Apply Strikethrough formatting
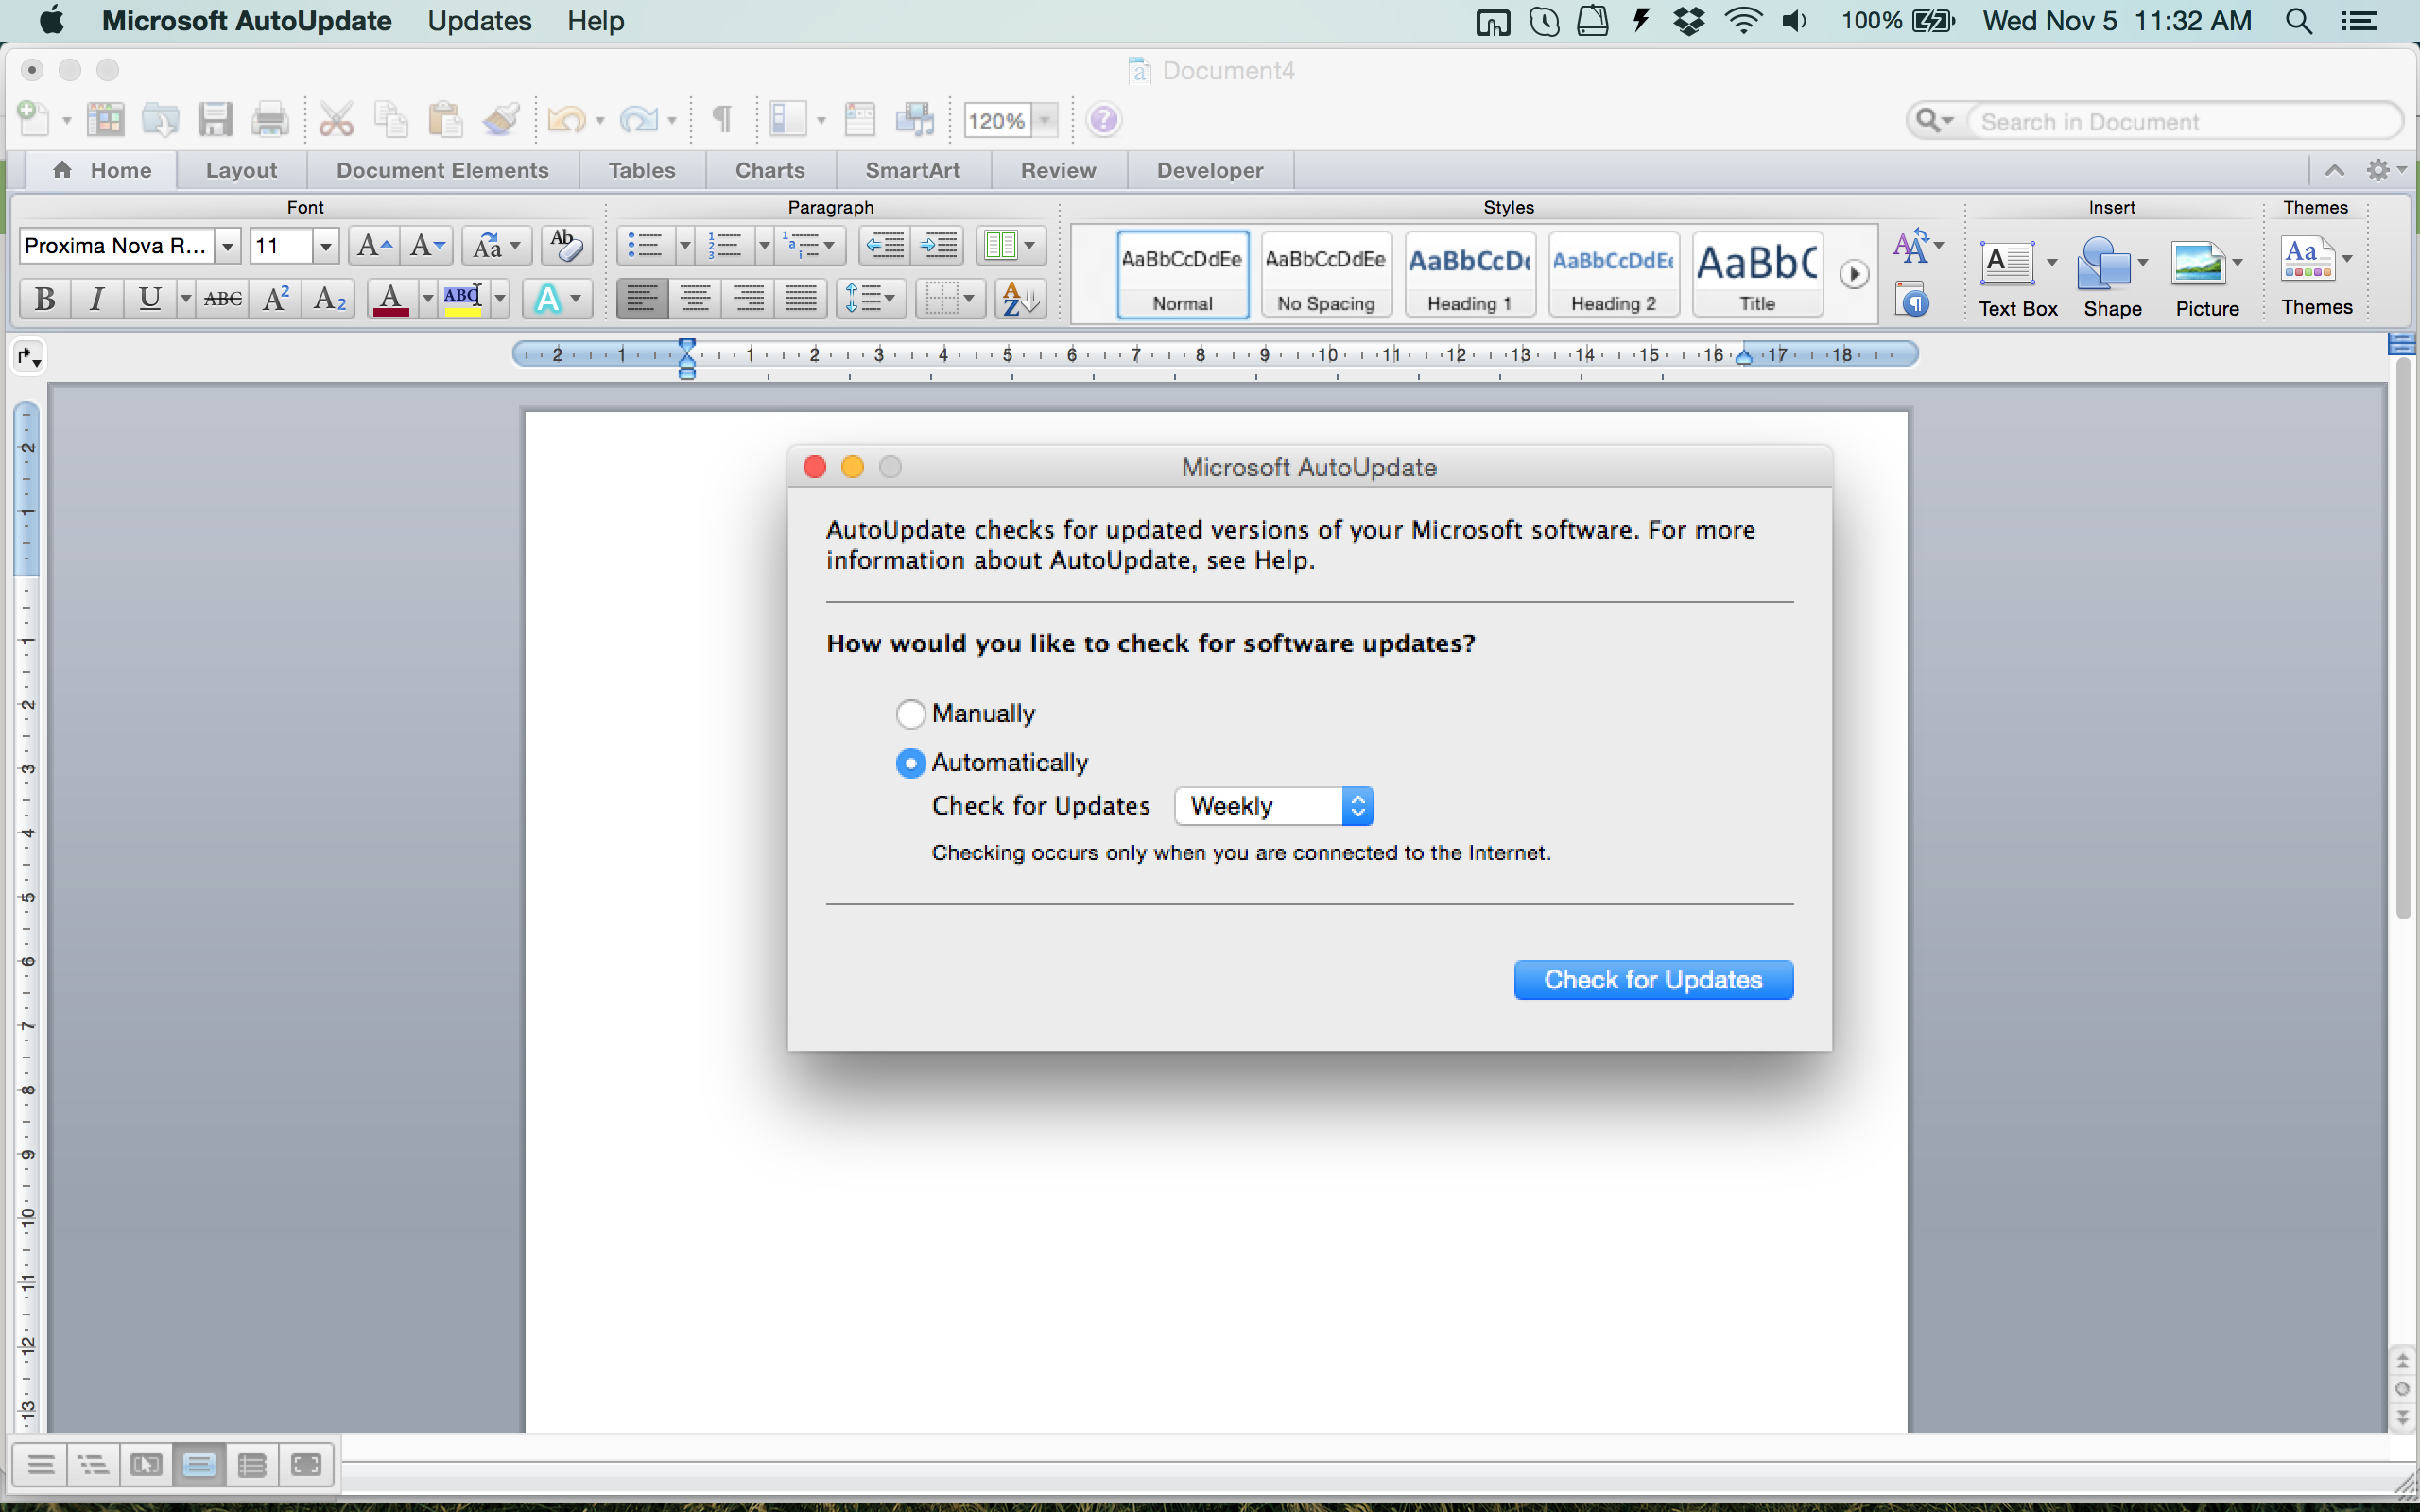The image size is (2420, 1512). [x=222, y=298]
